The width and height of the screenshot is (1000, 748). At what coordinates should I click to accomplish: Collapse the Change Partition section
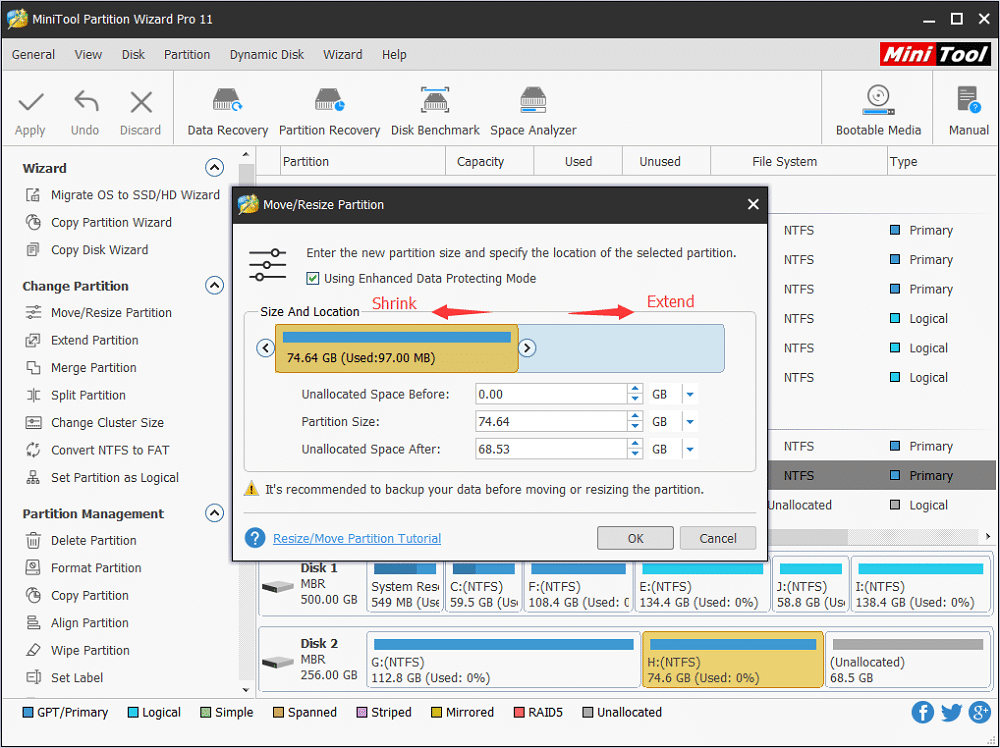(214, 285)
